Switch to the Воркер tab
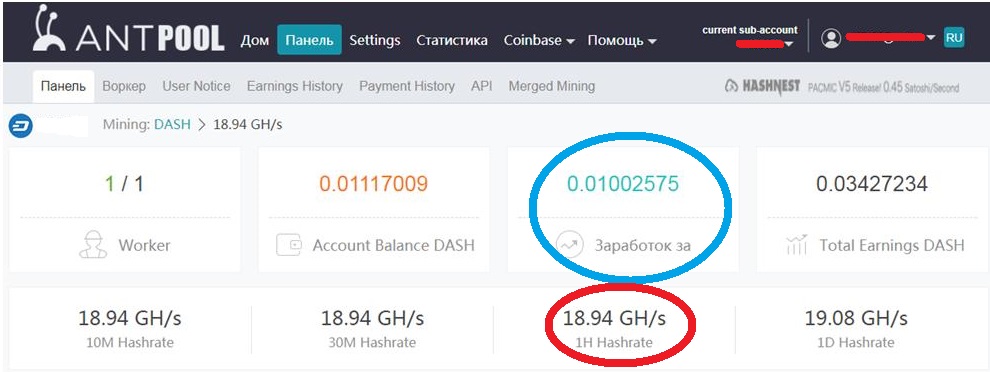The width and height of the screenshot is (990, 372). (x=124, y=86)
